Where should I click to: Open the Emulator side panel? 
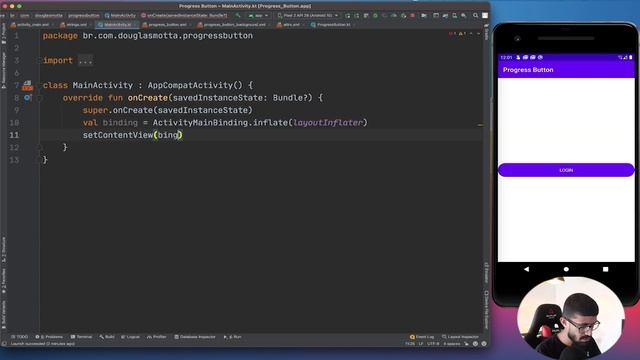pos(487,273)
